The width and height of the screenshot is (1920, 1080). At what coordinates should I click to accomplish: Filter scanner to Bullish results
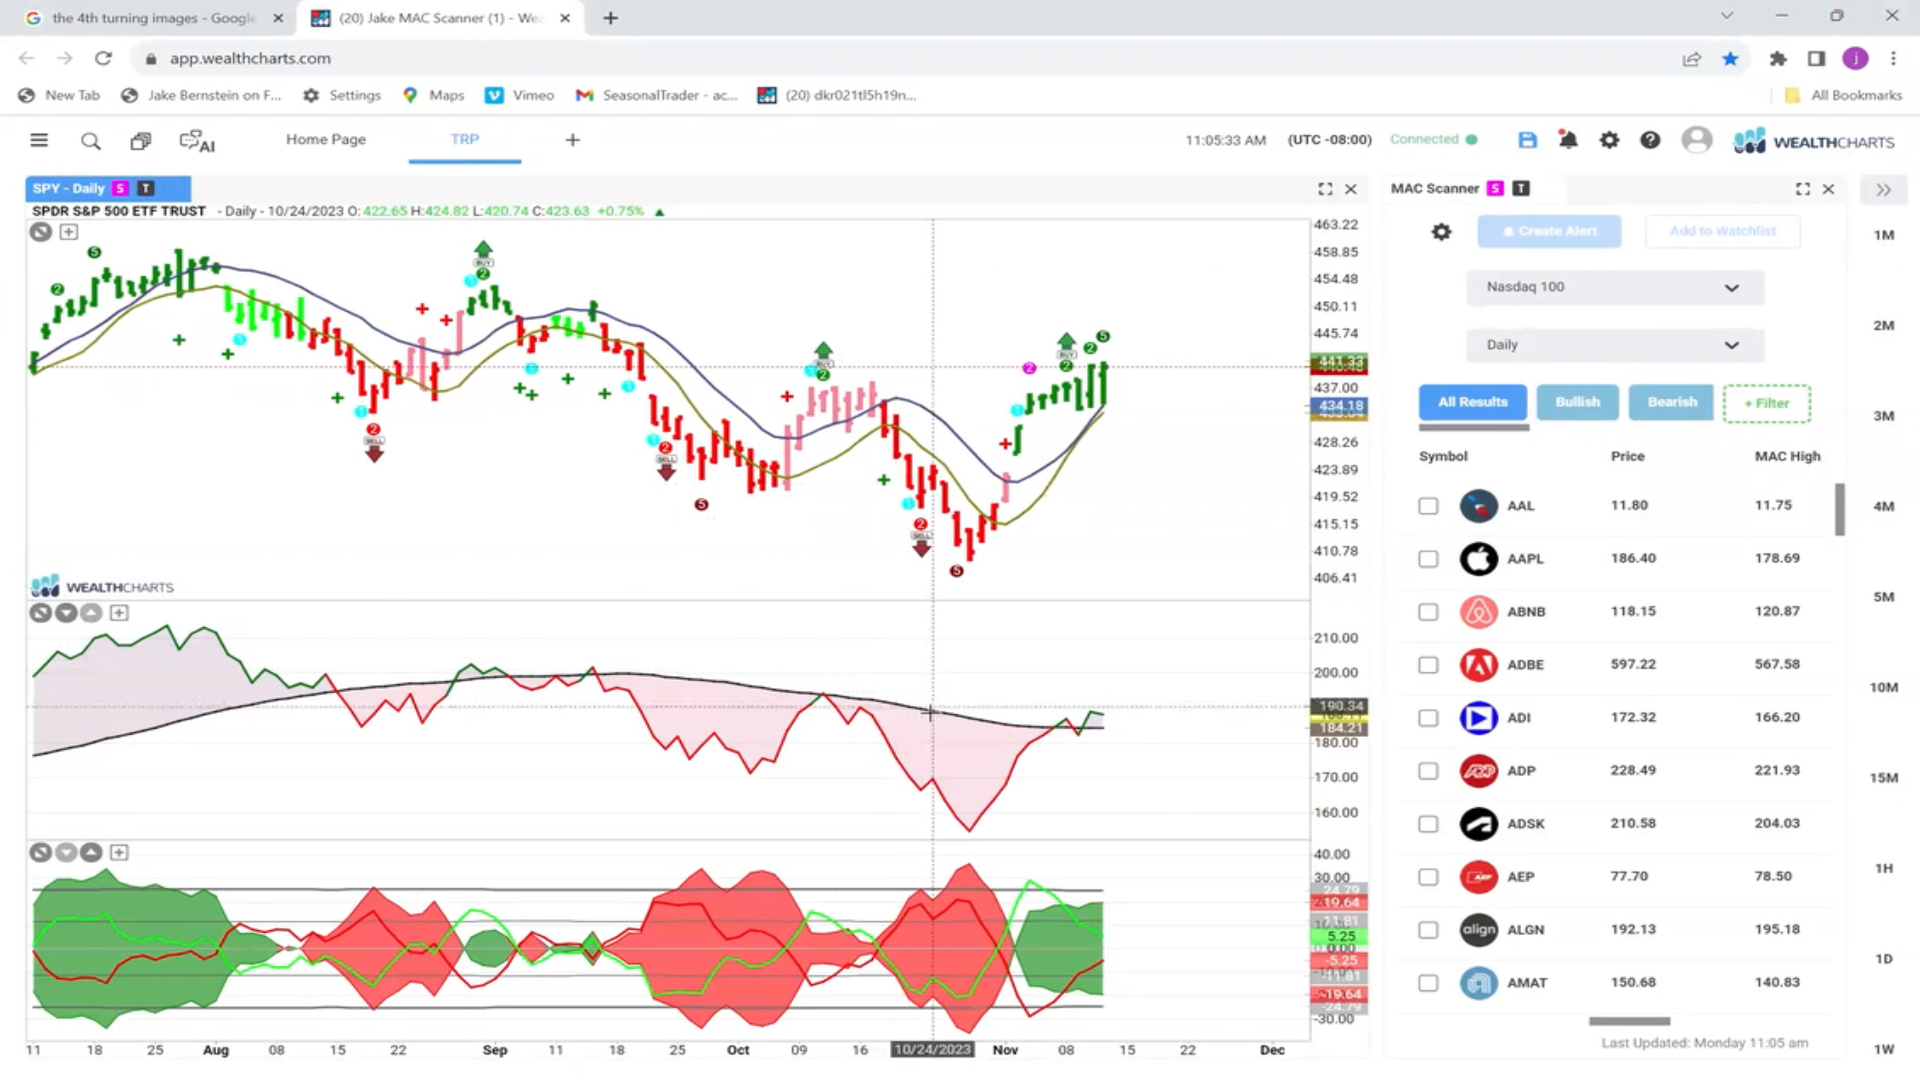click(x=1577, y=402)
